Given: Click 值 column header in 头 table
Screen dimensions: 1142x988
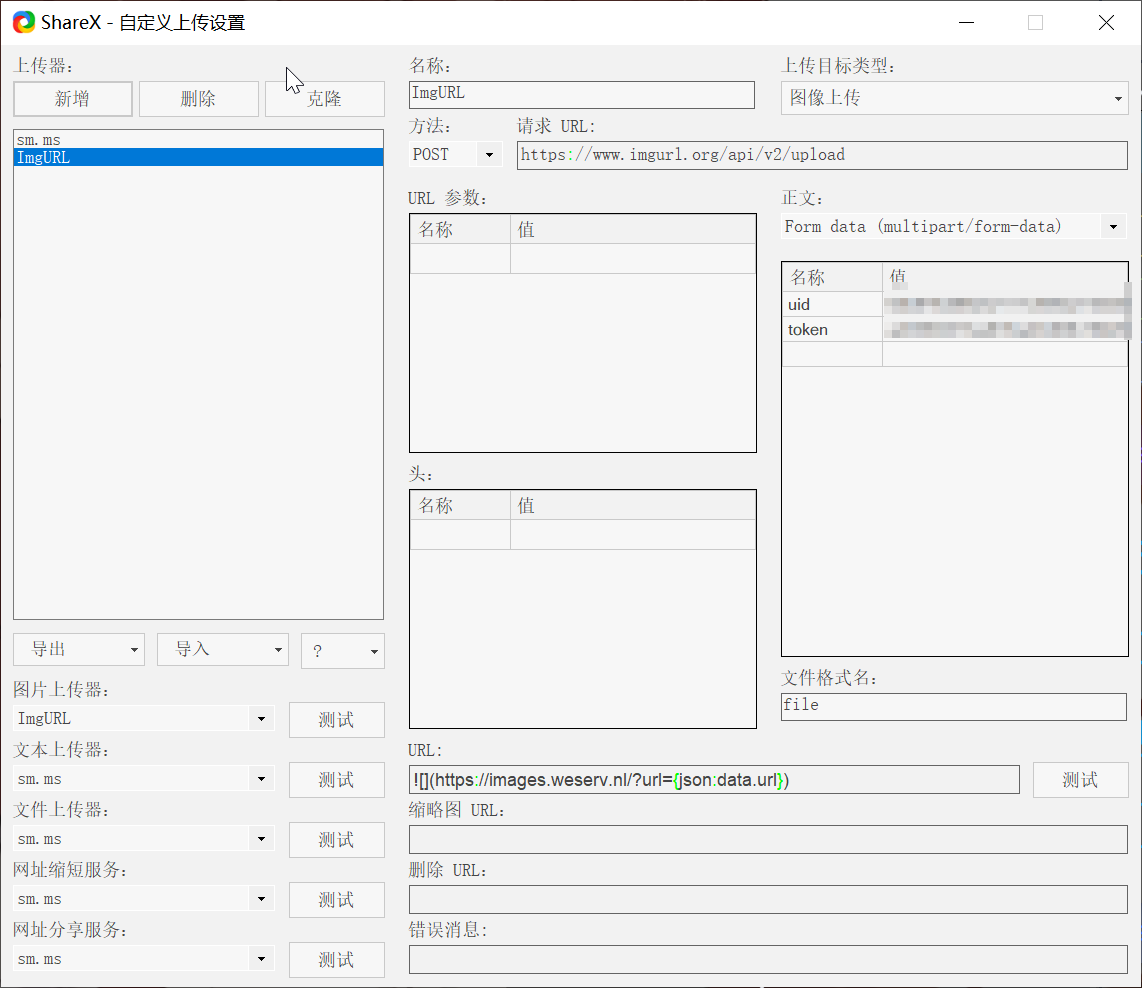Looking at the screenshot, I should tap(633, 505).
